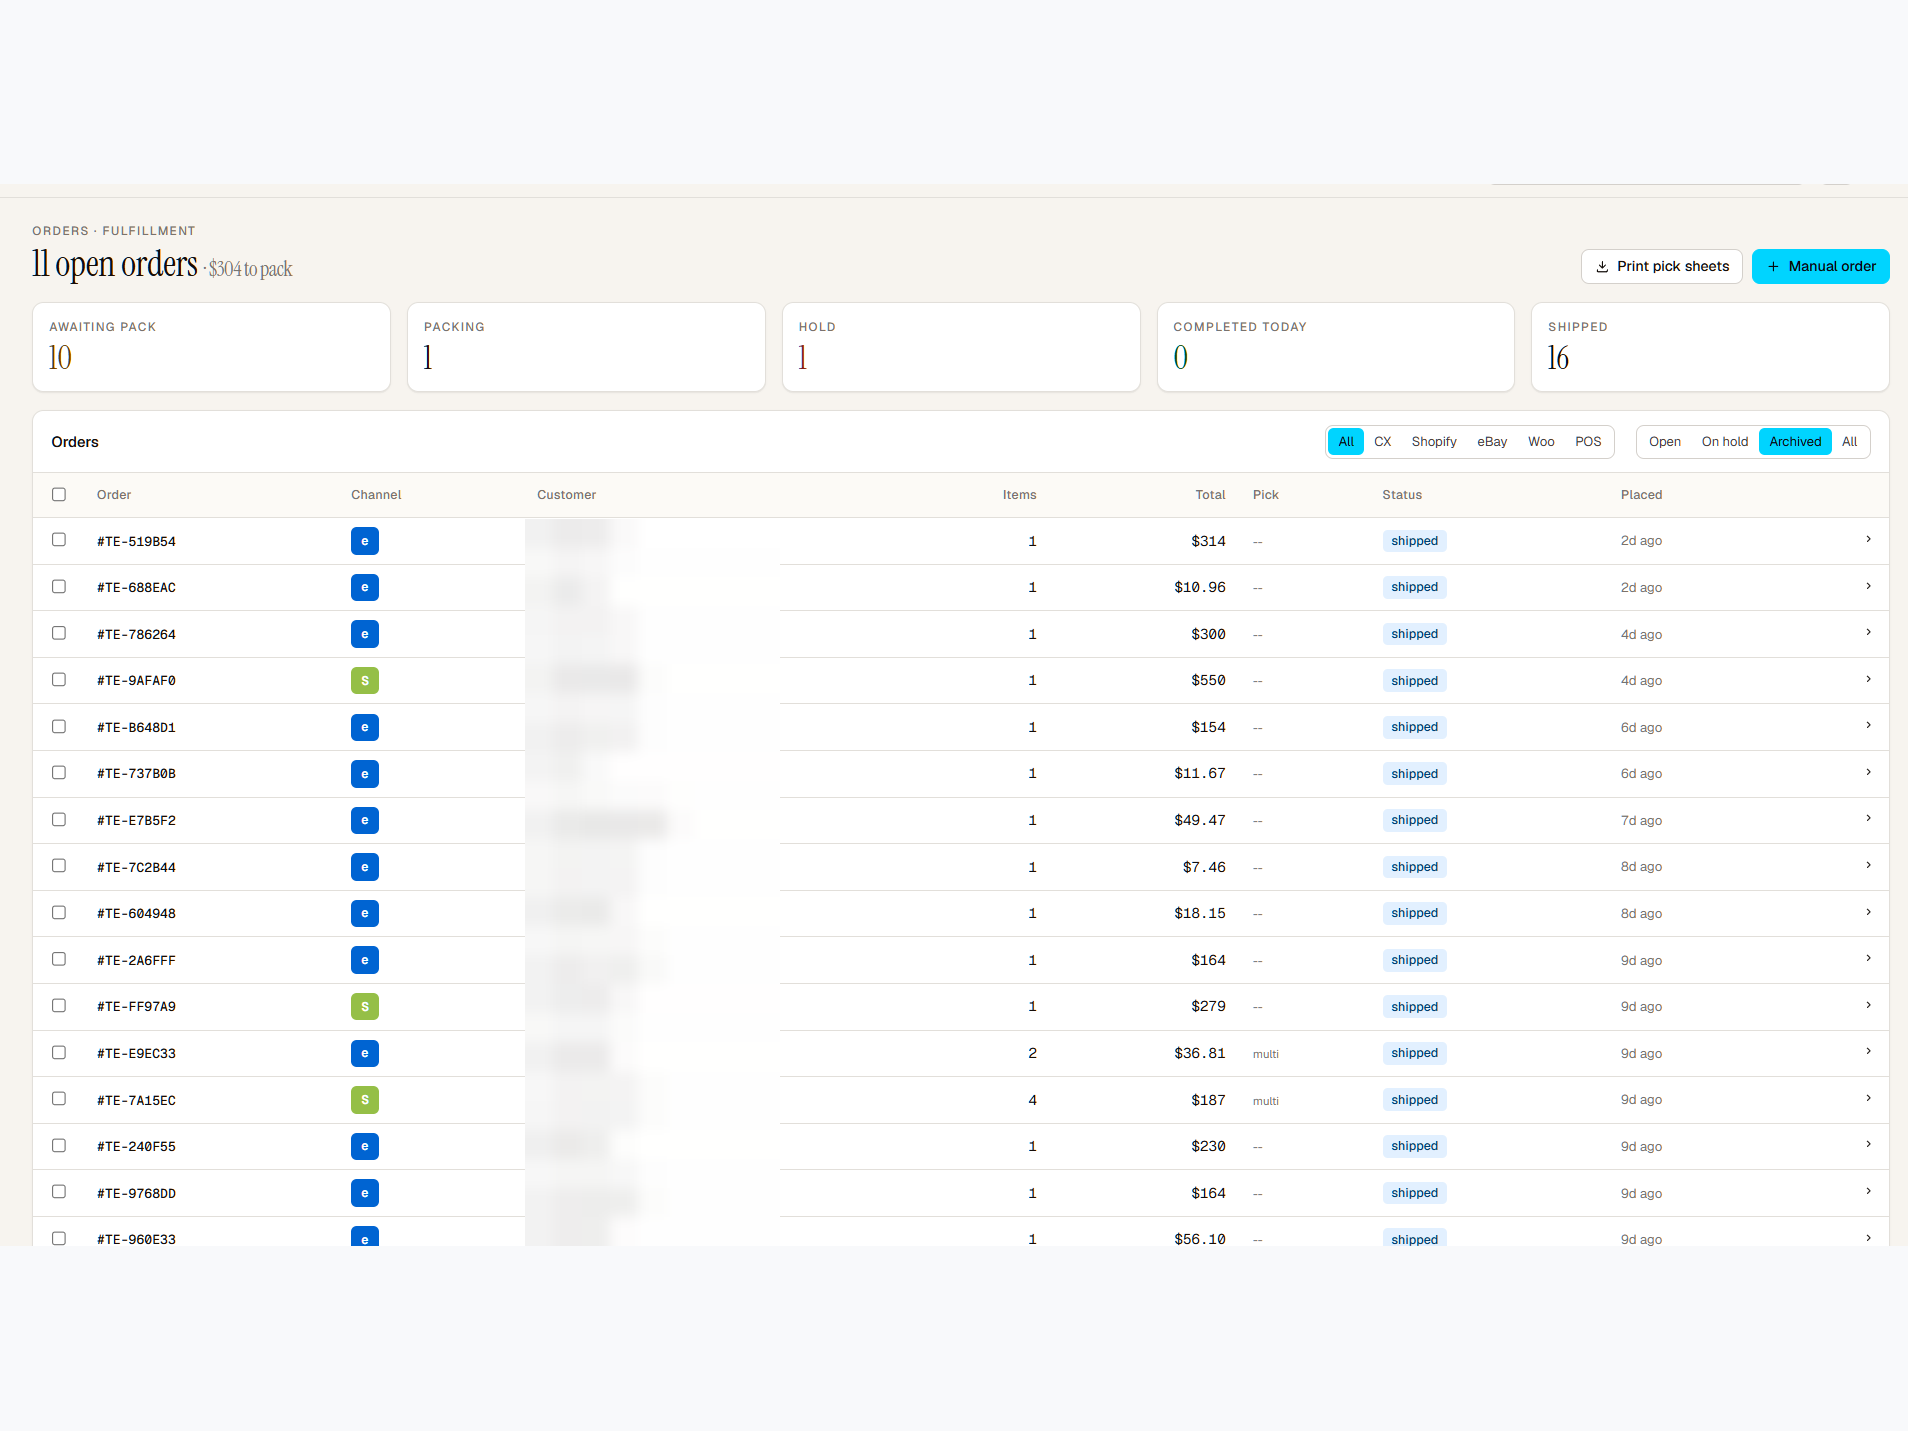Click eBay channel icon for order #TE-688EAC
This screenshot has width=1908, height=1431.
(365, 587)
